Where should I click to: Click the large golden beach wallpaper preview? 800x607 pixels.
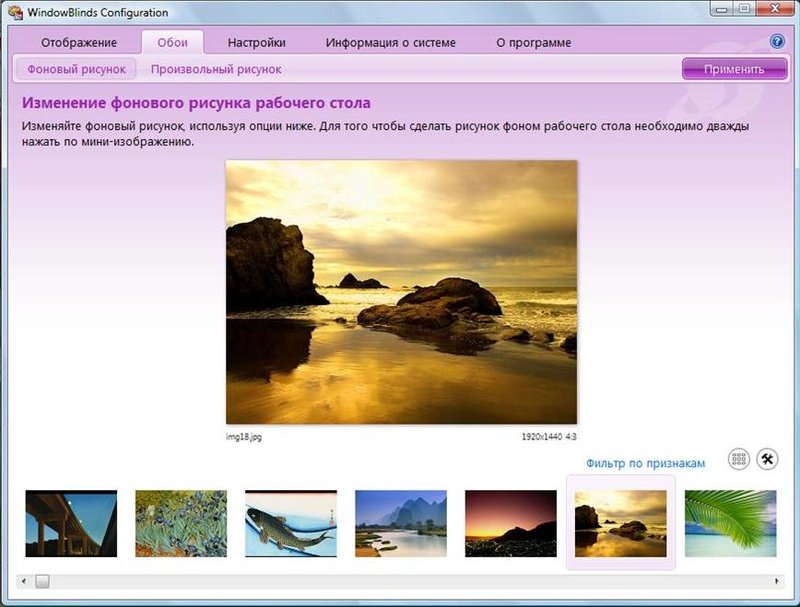[x=402, y=292]
